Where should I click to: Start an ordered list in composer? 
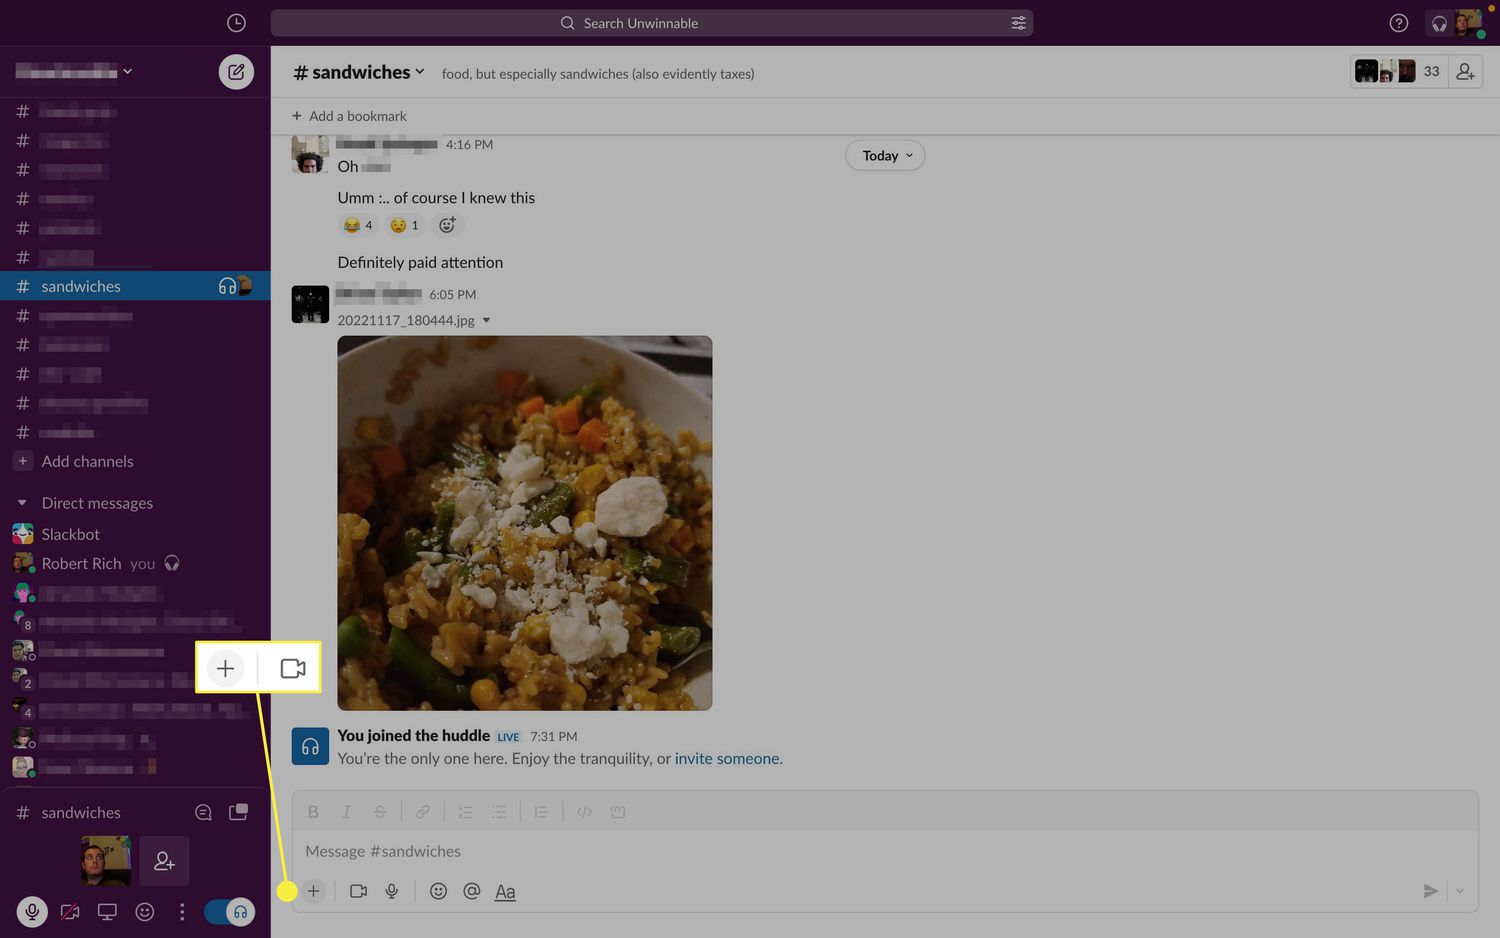tap(465, 812)
